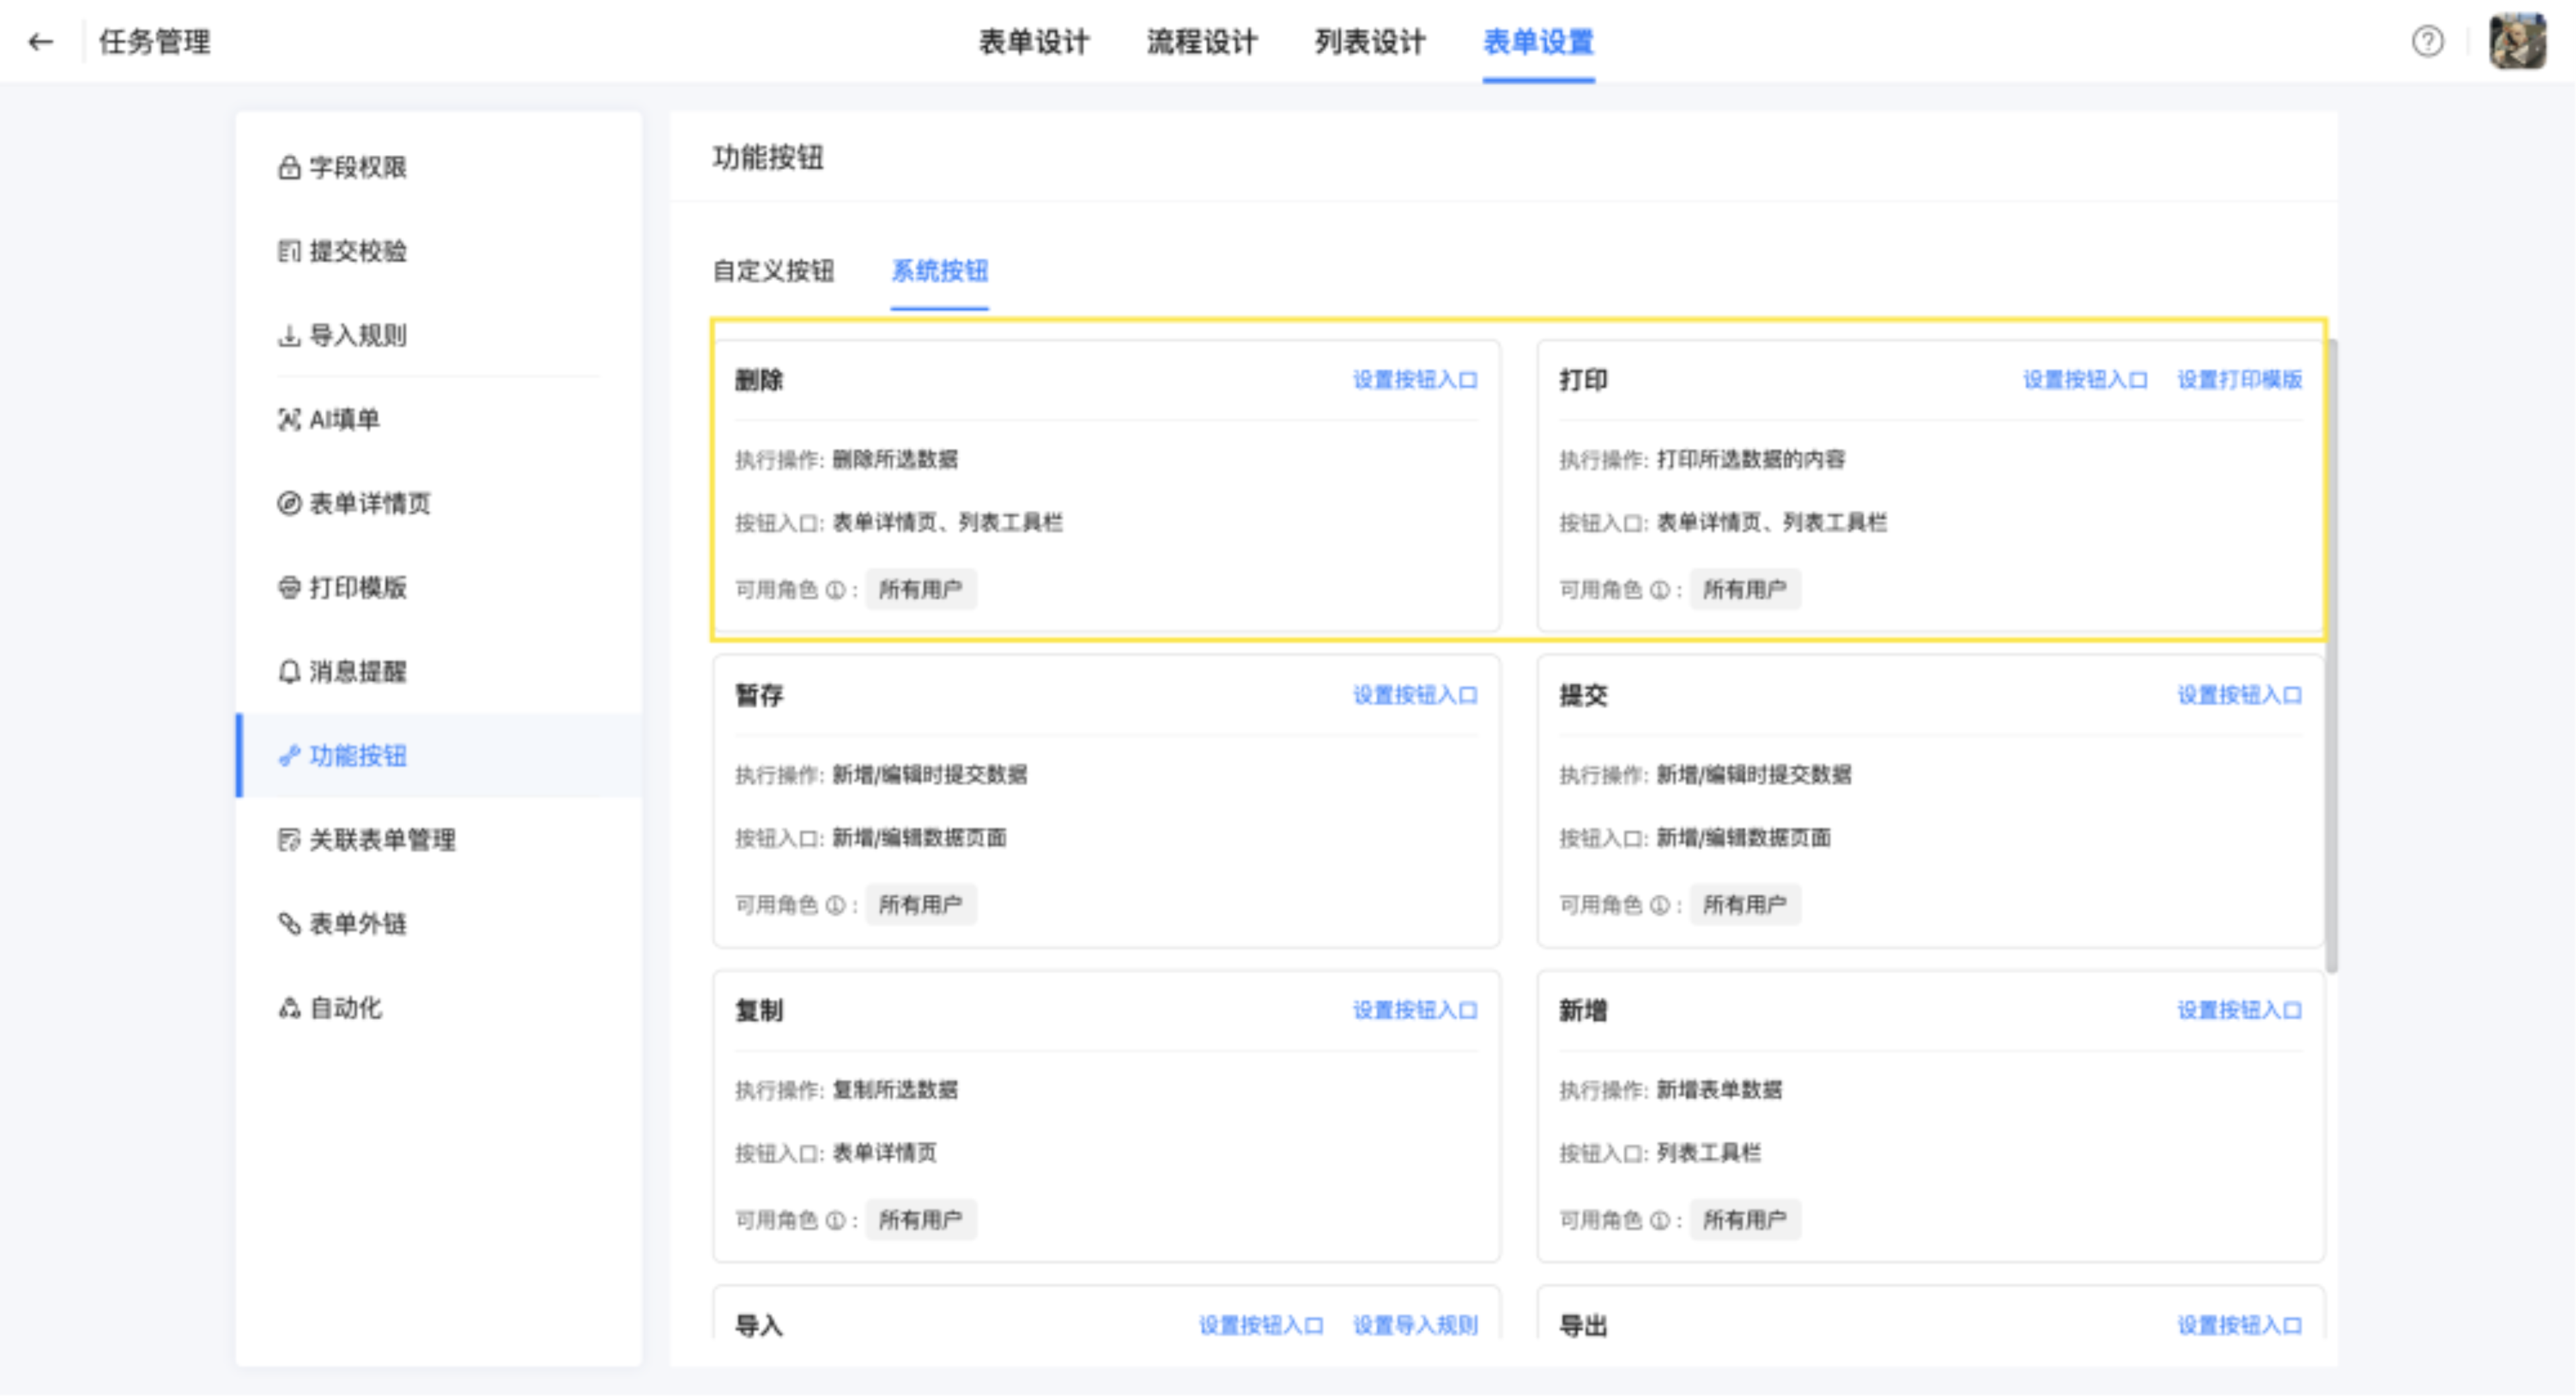Viewport: 2576px width, 1396px height.
Task: Open the help question mark icon
Action: coord(2427,42)
